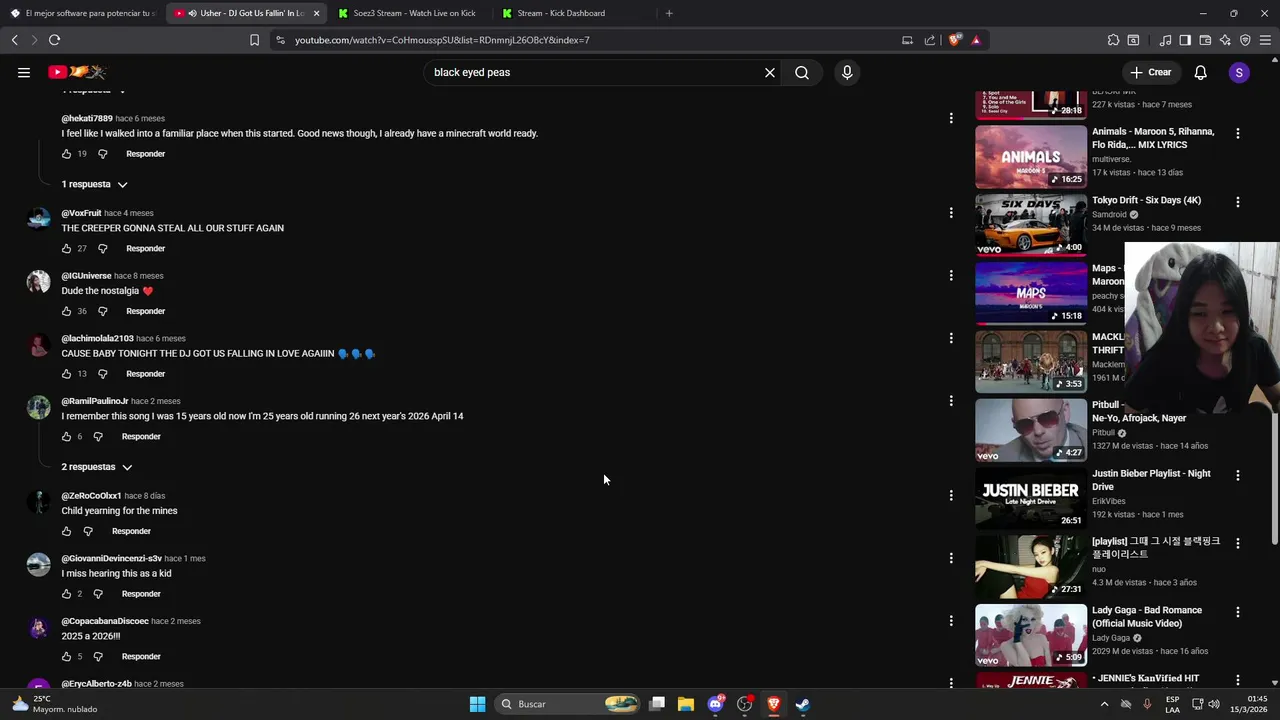
Task: Open the YouTube hamburger guide menu
Action: pos(24,72)
